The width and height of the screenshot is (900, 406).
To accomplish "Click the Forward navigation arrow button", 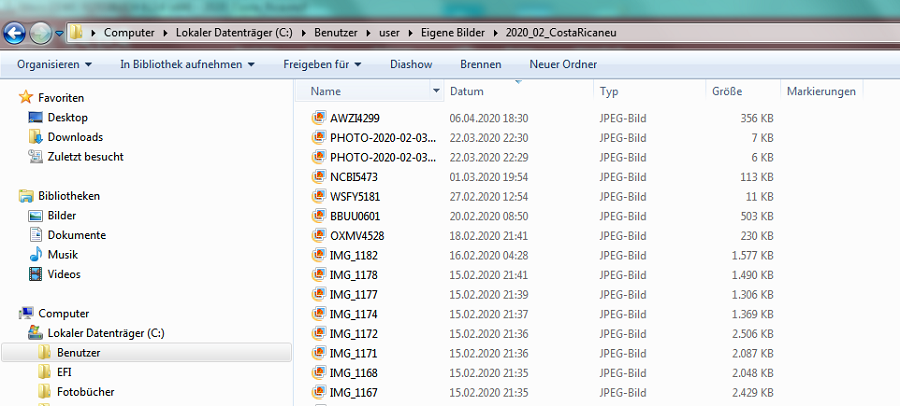I will pyautogui.click(x=40, y=34).
